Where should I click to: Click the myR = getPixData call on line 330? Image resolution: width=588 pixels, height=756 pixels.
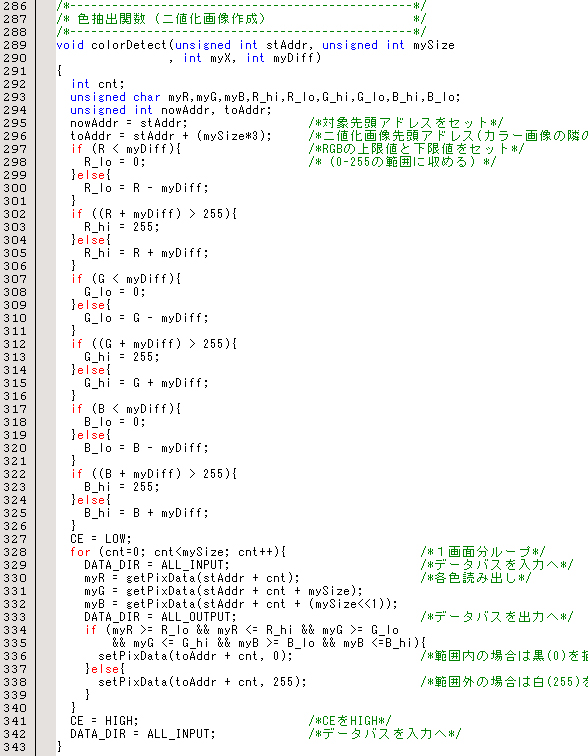coord(192,579)
